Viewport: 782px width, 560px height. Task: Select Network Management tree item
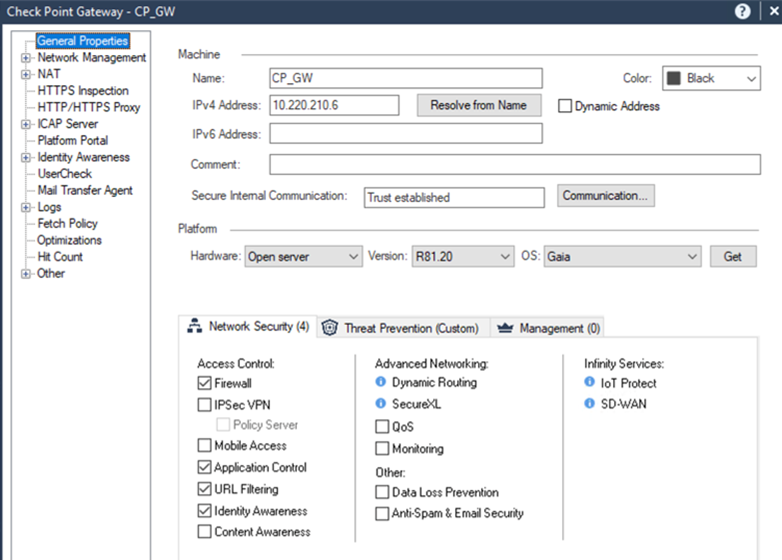click(92, 57)
